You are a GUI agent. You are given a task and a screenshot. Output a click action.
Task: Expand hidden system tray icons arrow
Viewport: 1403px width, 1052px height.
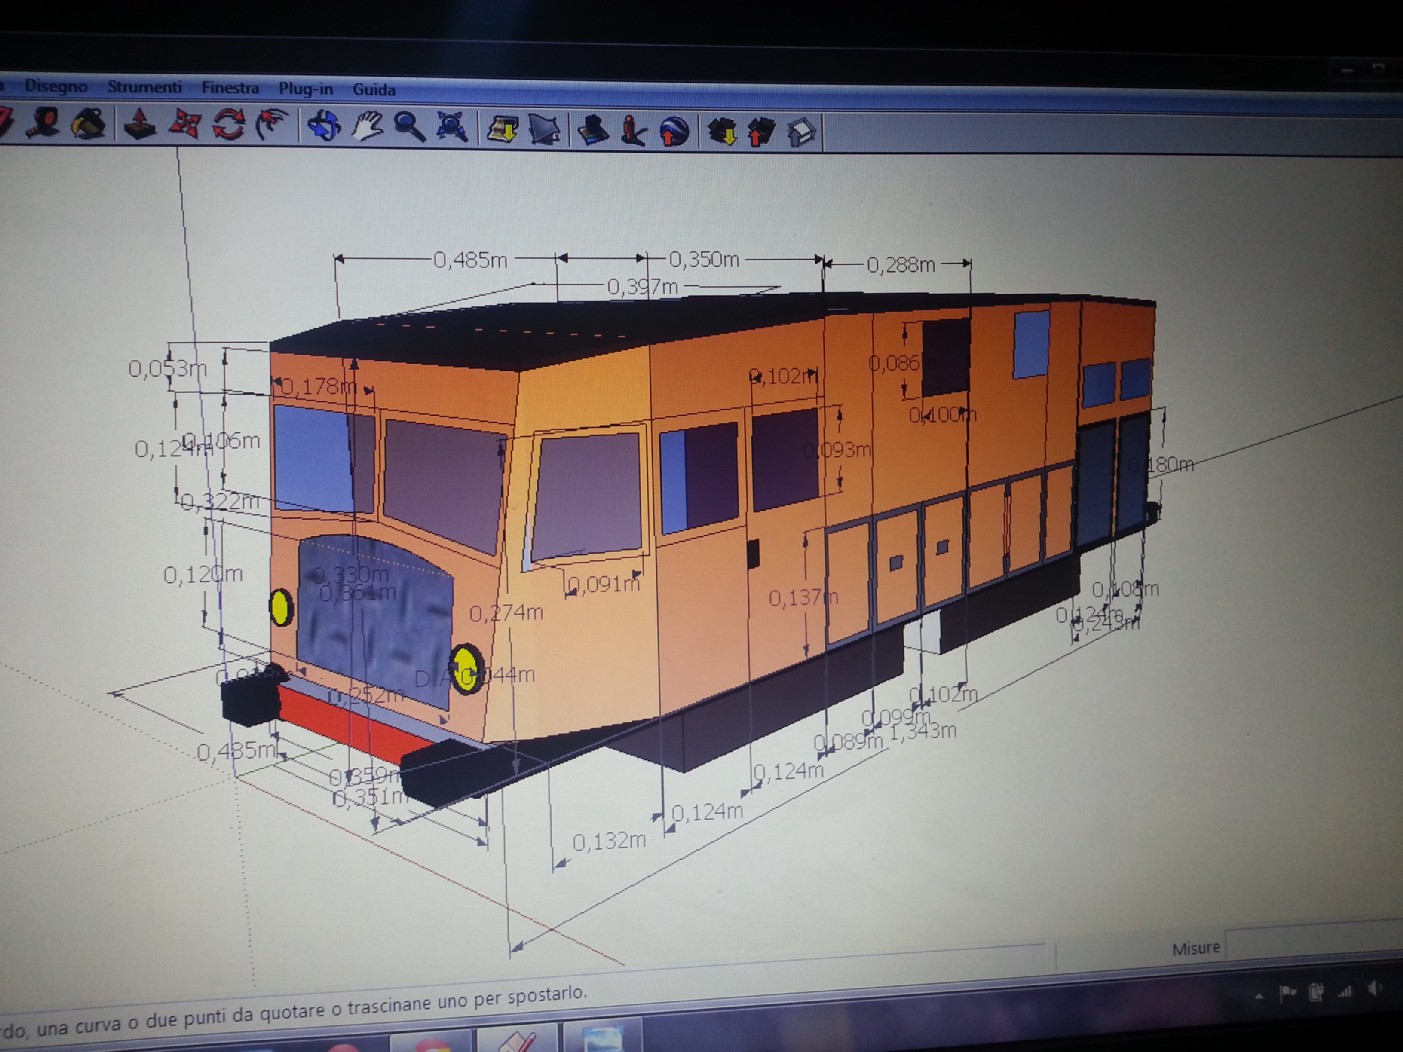pyautogui.click(x=1258, y=996)
